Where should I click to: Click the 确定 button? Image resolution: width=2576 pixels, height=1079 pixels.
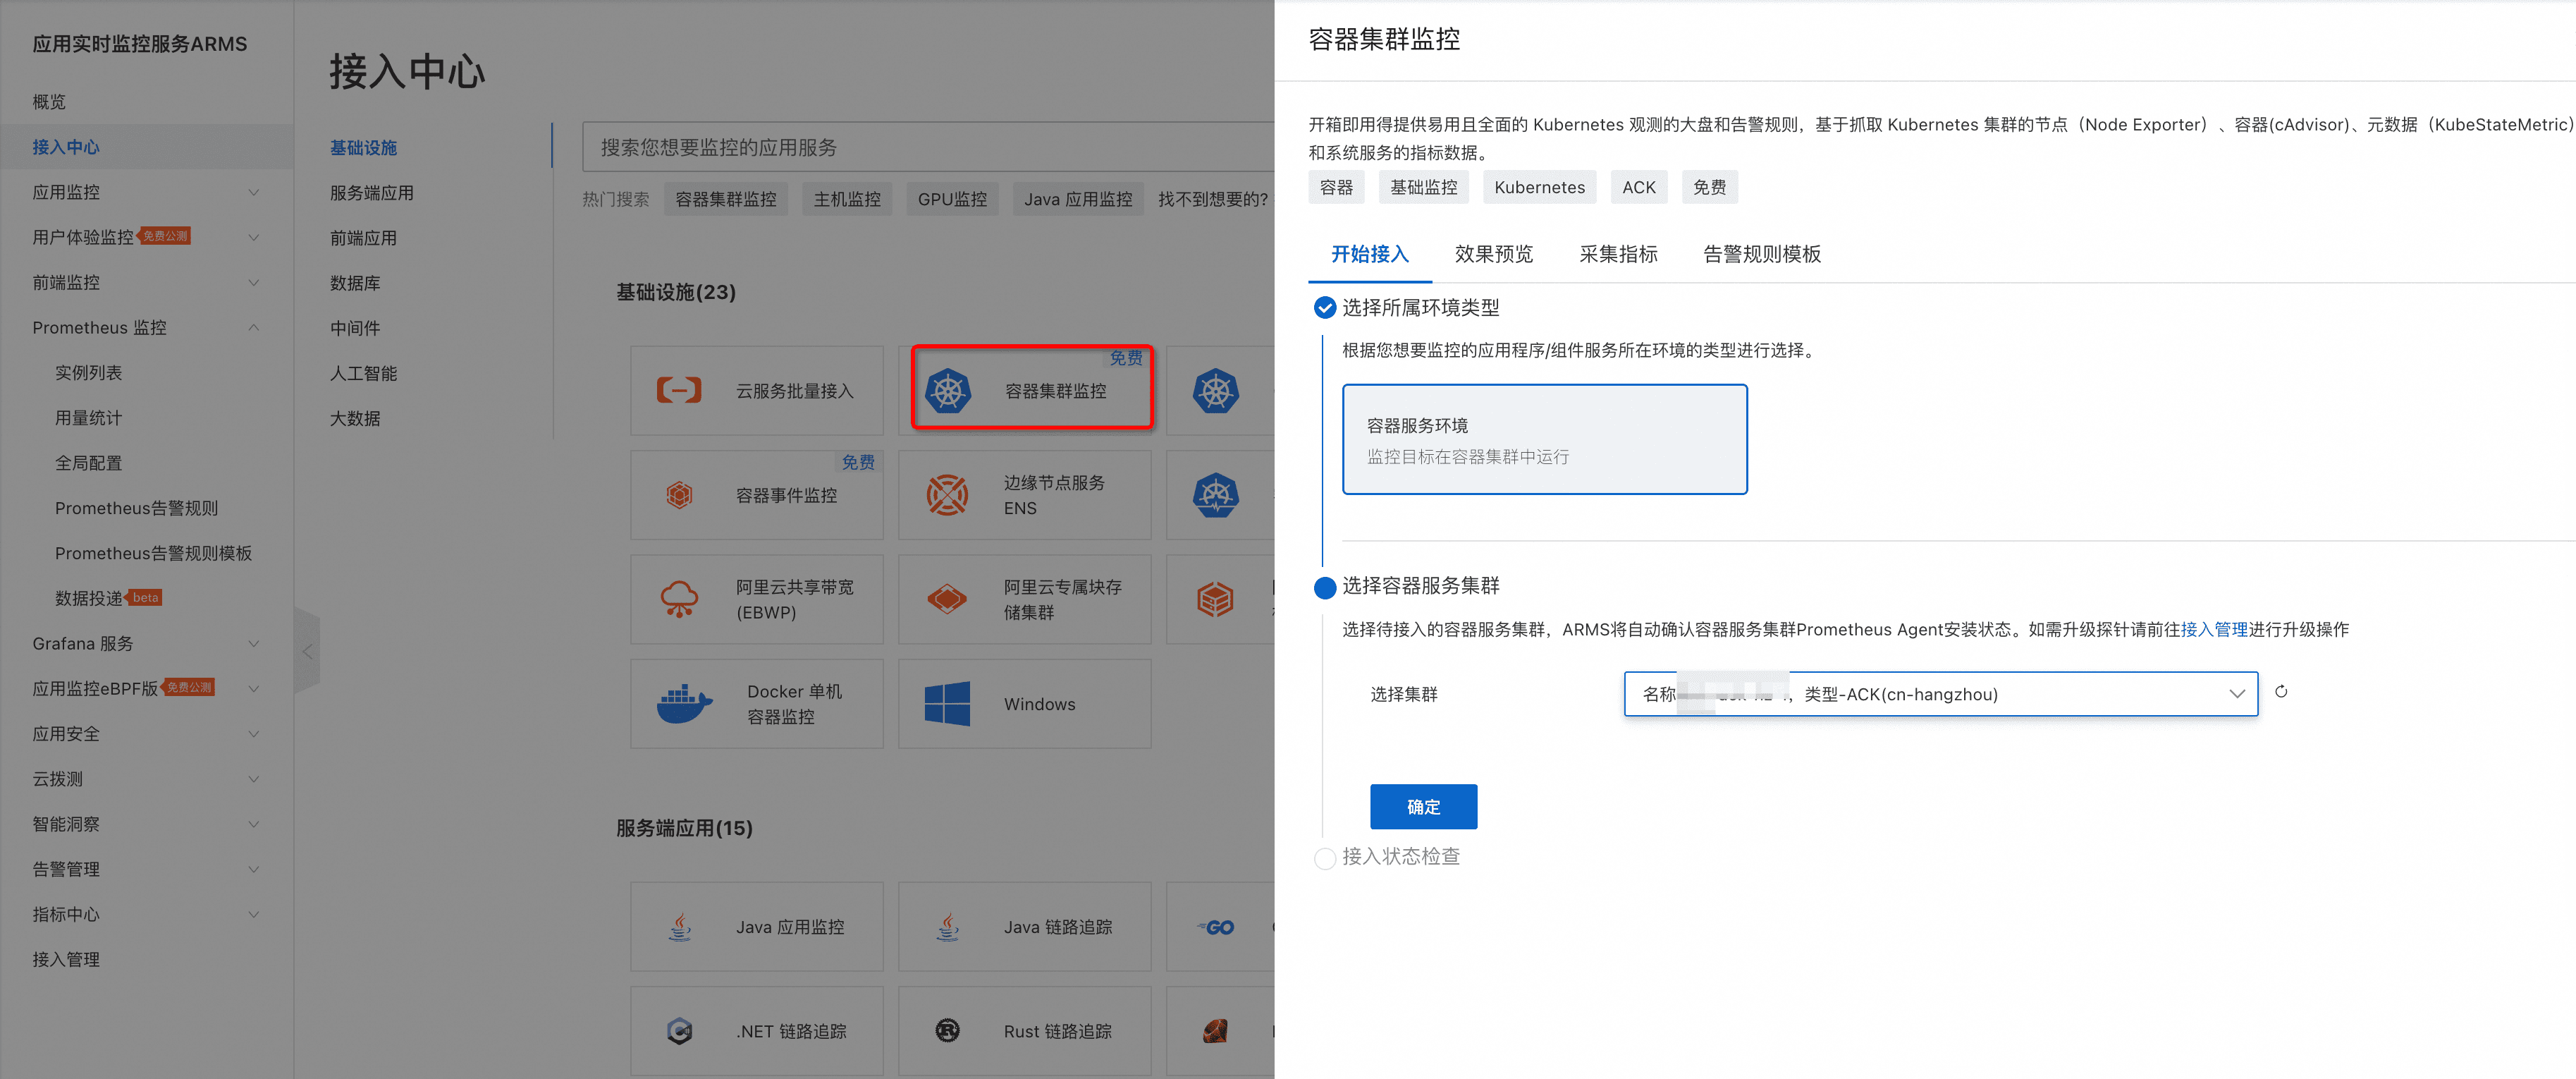(x=1423, y=807)
